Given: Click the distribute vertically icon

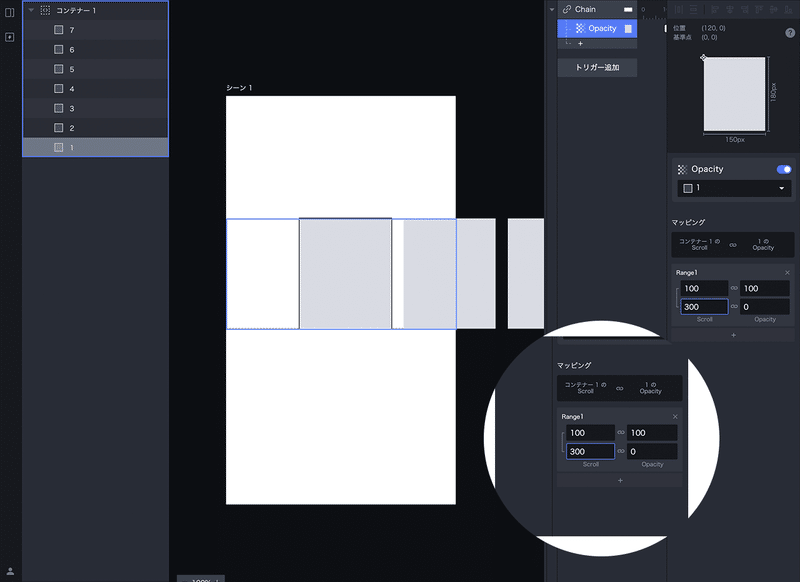Looking at the screenshot, I should (693, 9).
